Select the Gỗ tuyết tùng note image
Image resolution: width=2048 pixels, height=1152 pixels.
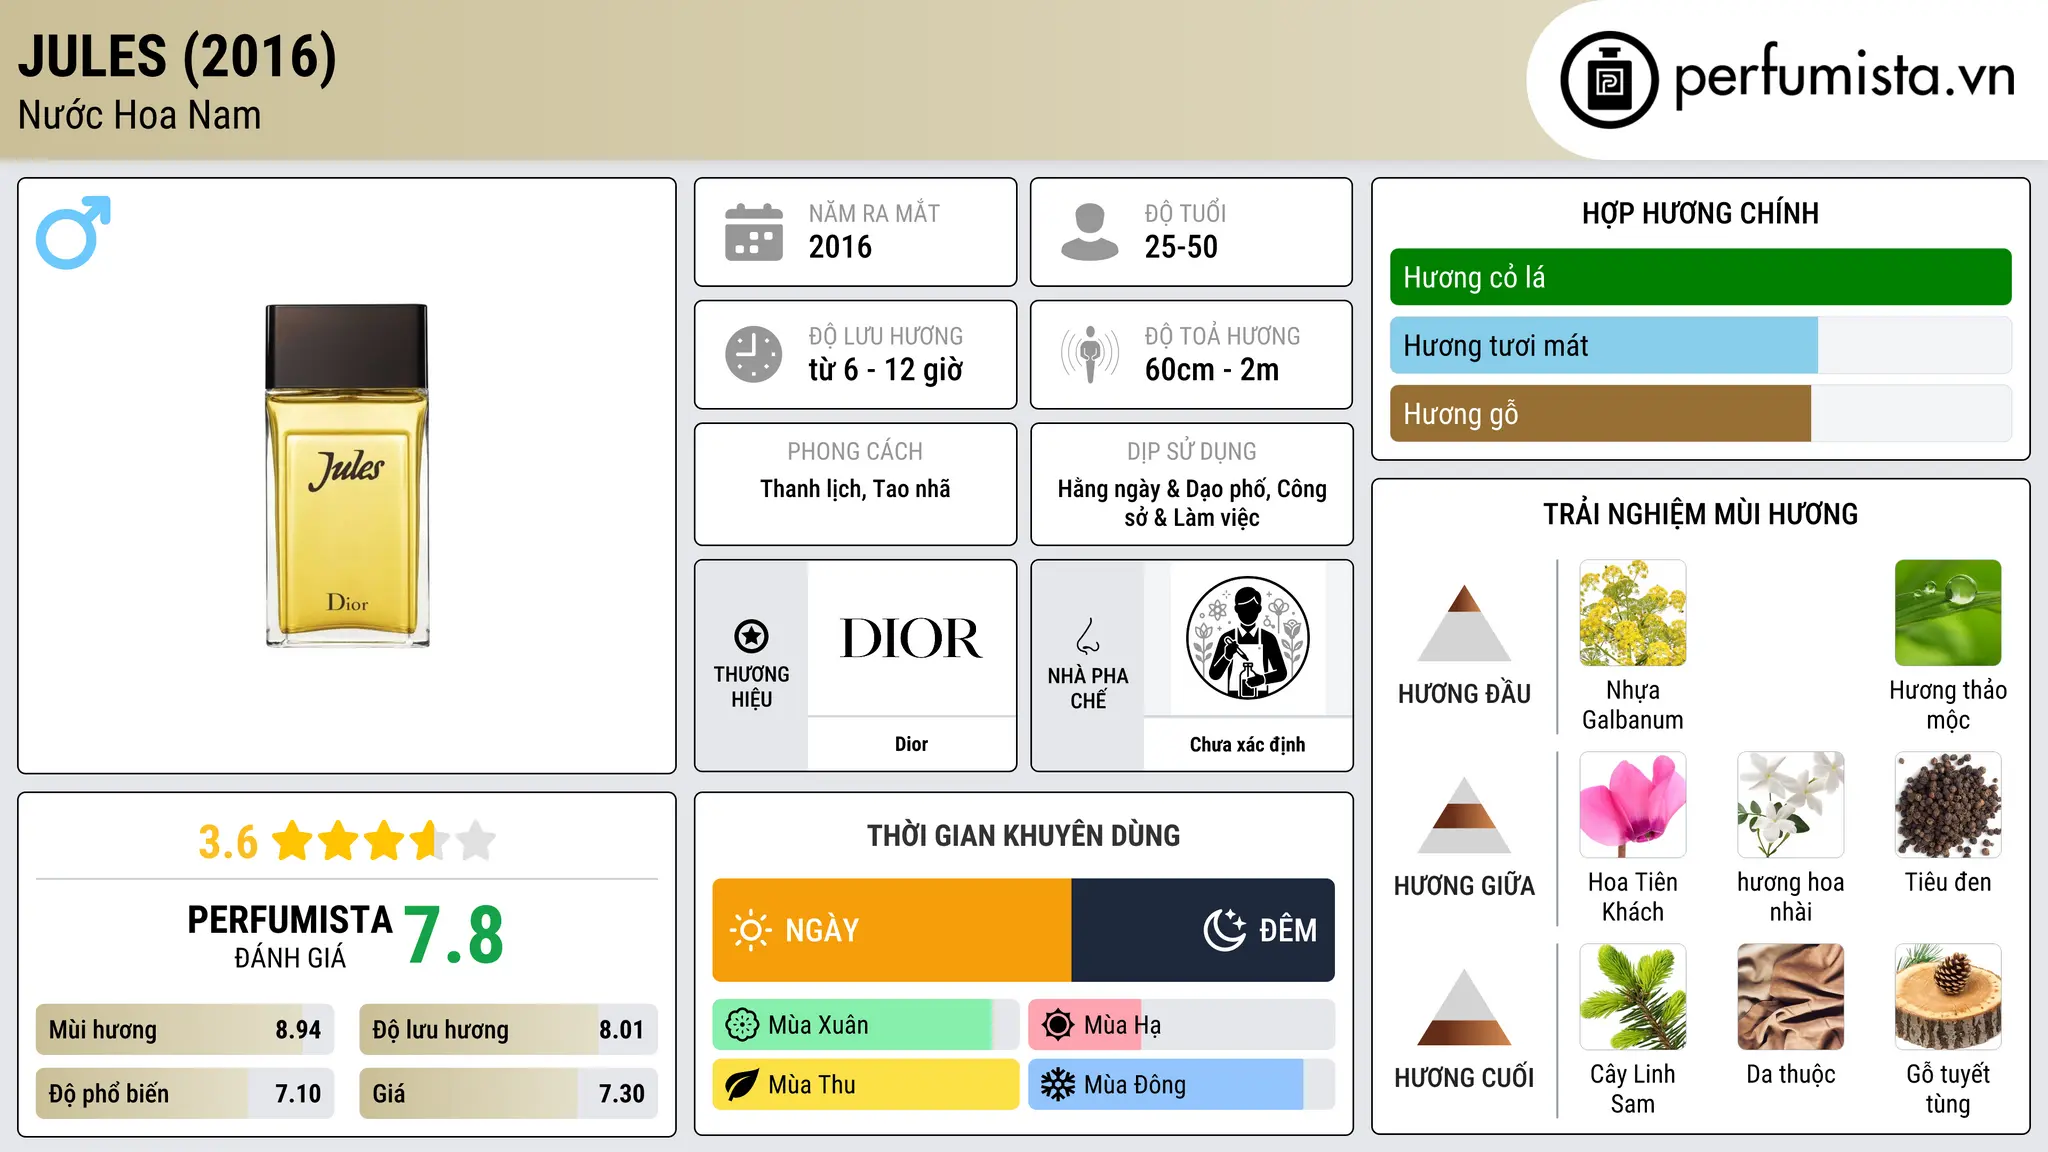(1947, 996)
